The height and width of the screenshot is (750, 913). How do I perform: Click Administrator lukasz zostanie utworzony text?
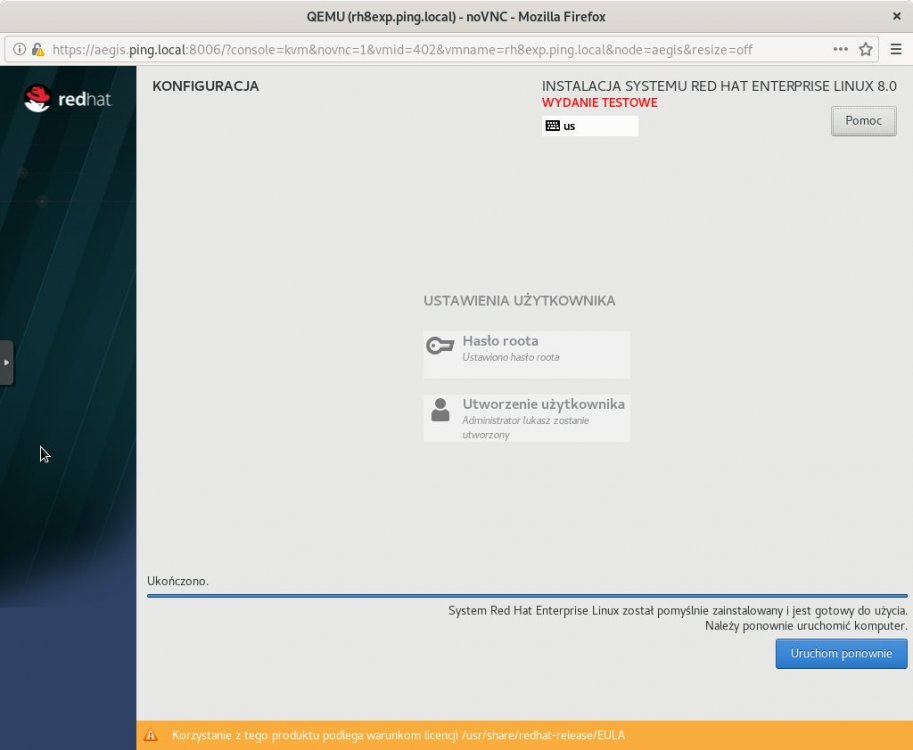click(x=525, y=427)
